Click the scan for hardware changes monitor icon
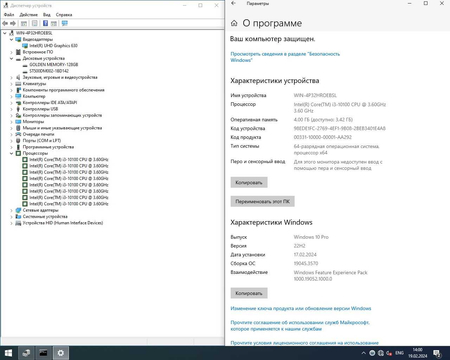The width and height of the screenshot is (450, 360). click(x=65, y=23)
